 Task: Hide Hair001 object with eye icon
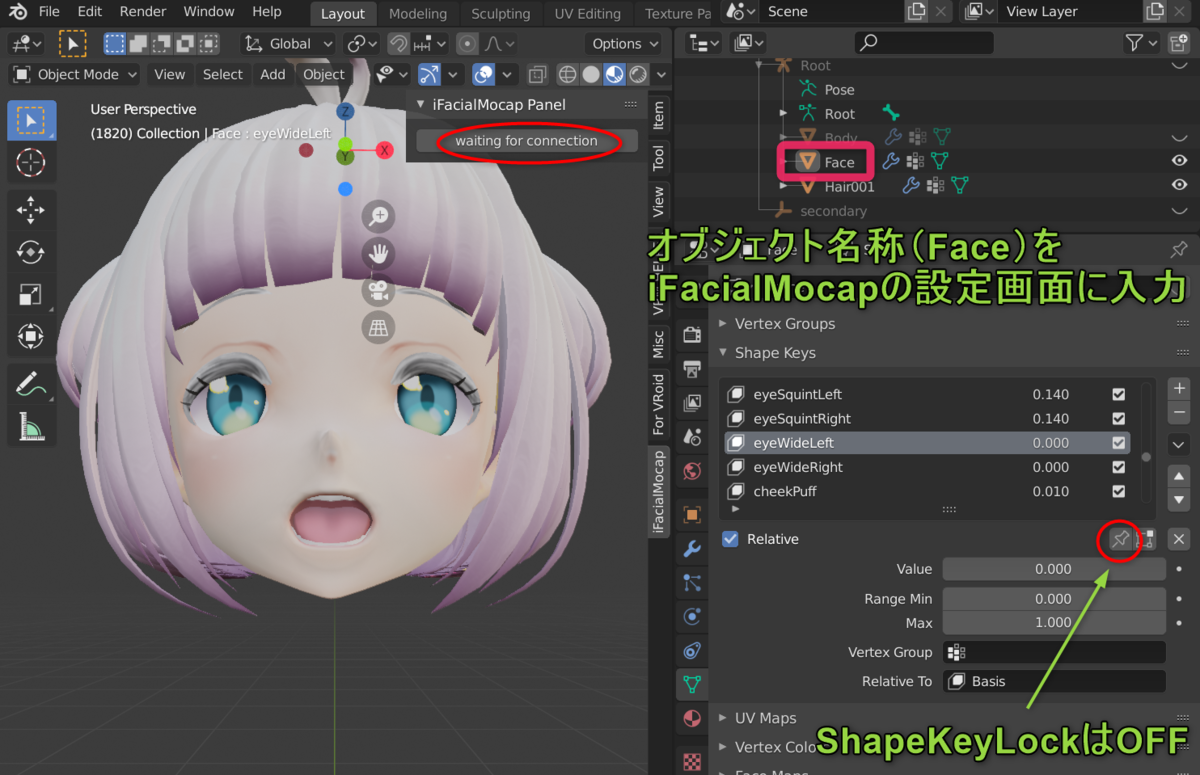1180,185
